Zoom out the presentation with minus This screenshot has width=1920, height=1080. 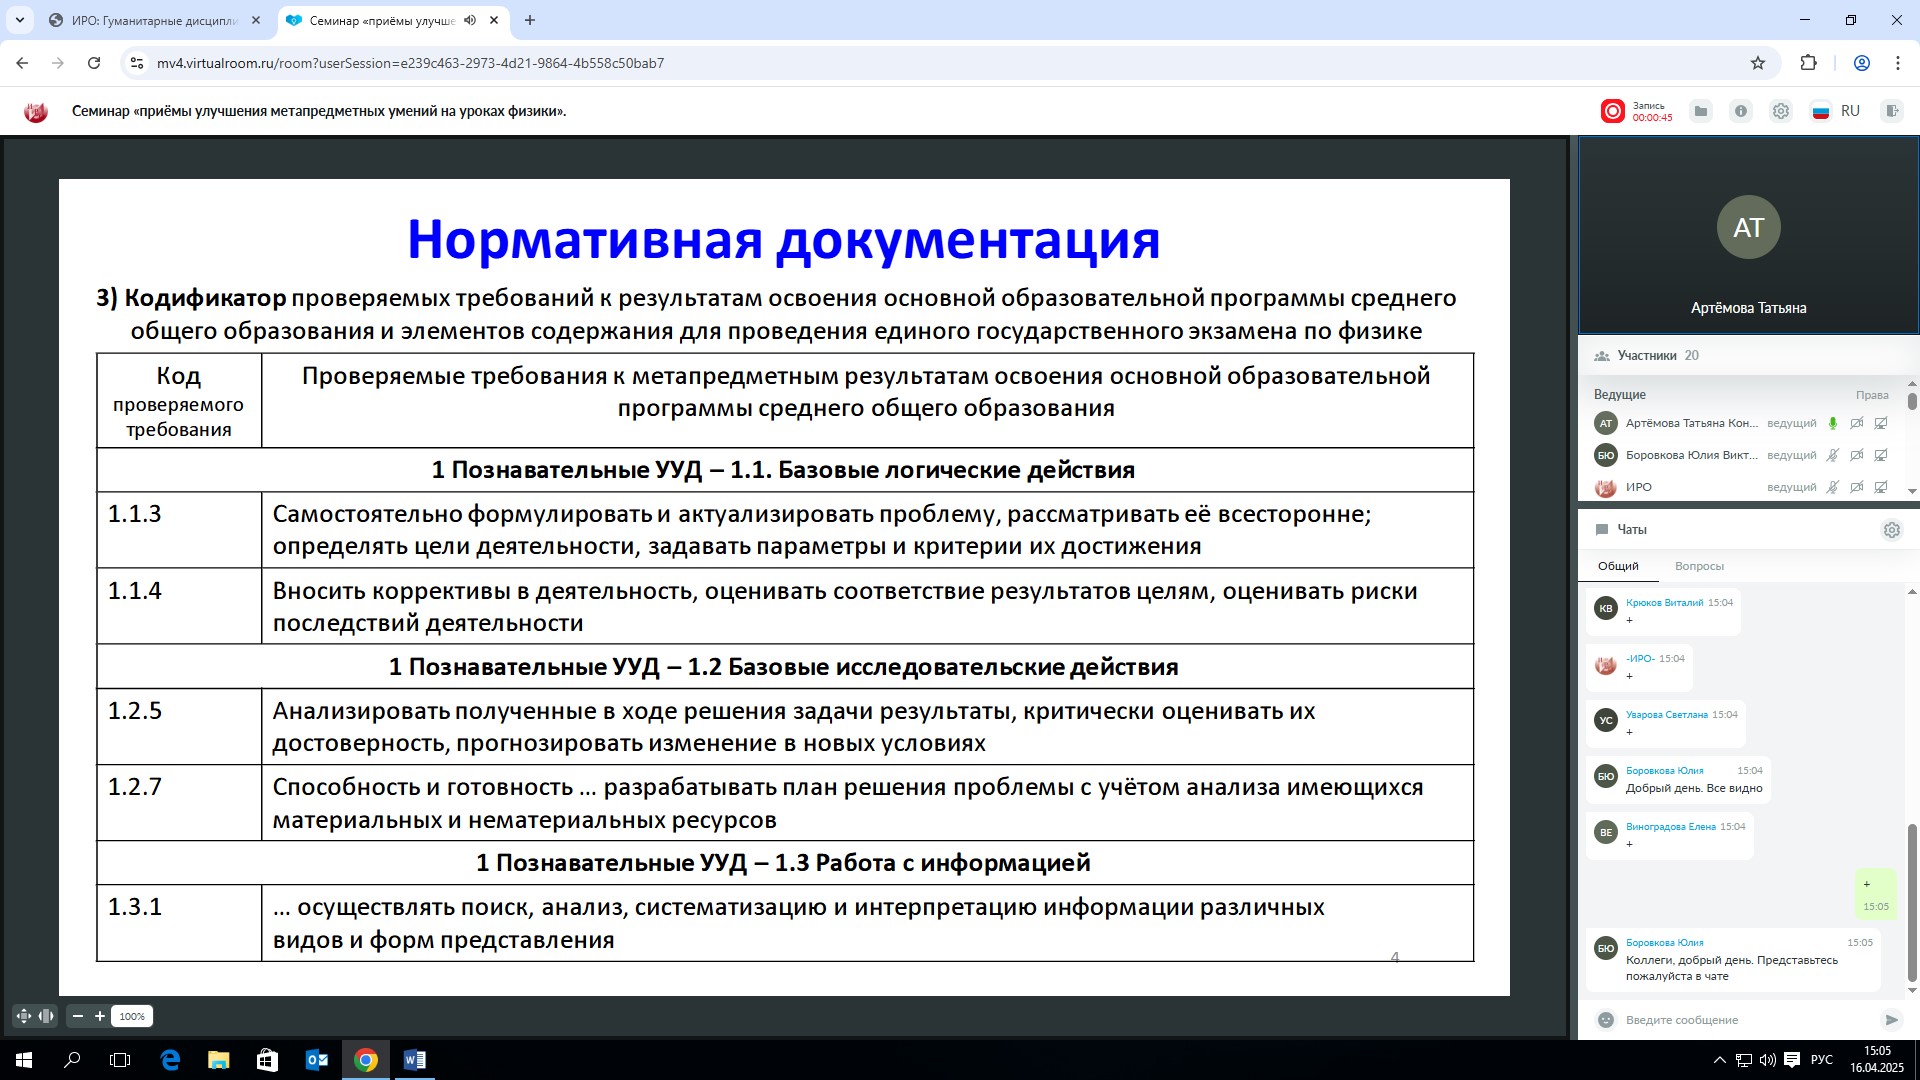click(x=78, y=1016)
